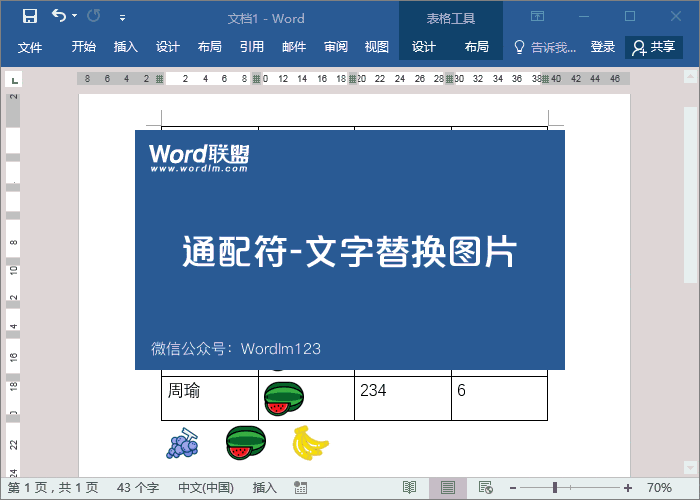Click the Save icon in Quick Access Toolbar
The width and height of the screenshot is (700, 500).
[30, 17]
